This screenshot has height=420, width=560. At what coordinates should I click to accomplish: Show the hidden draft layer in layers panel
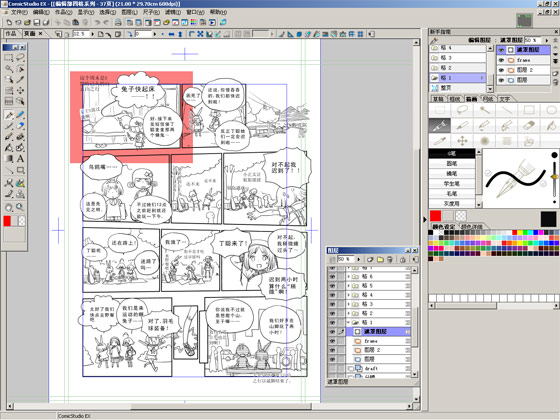pyautogui.click(x=332, y=368)
